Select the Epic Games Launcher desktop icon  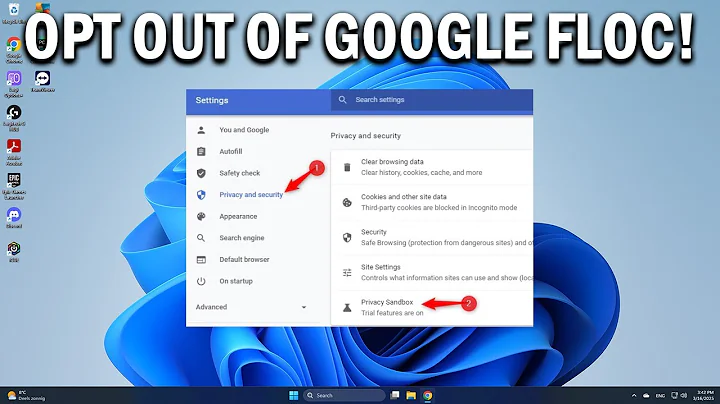pos(14,186)
